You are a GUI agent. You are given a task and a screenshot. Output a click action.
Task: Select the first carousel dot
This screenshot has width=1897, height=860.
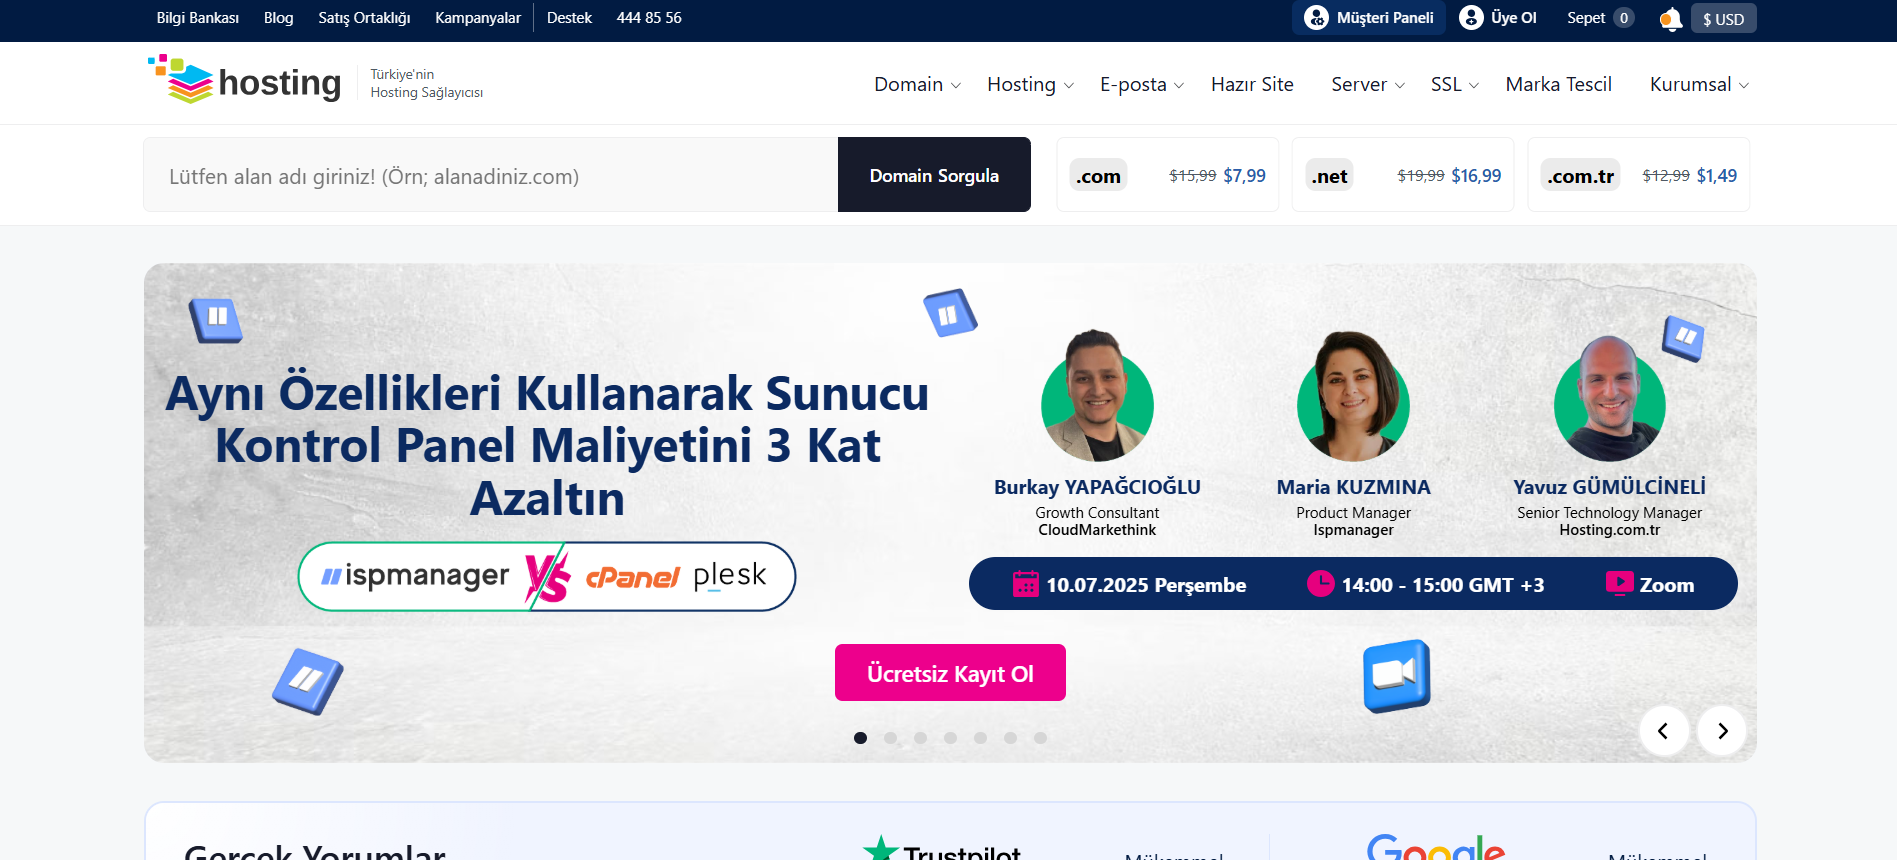860,738
